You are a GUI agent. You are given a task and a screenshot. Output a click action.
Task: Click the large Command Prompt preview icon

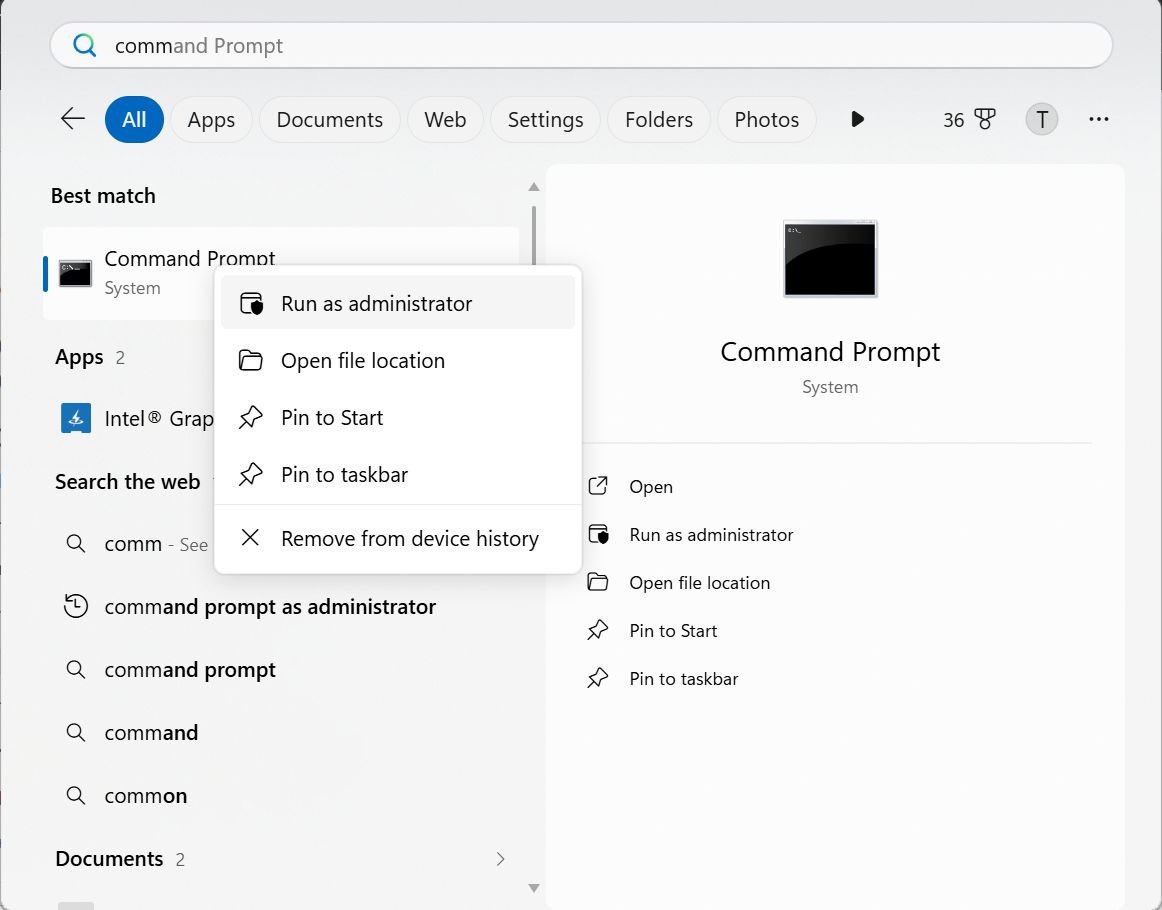(830, 259)
